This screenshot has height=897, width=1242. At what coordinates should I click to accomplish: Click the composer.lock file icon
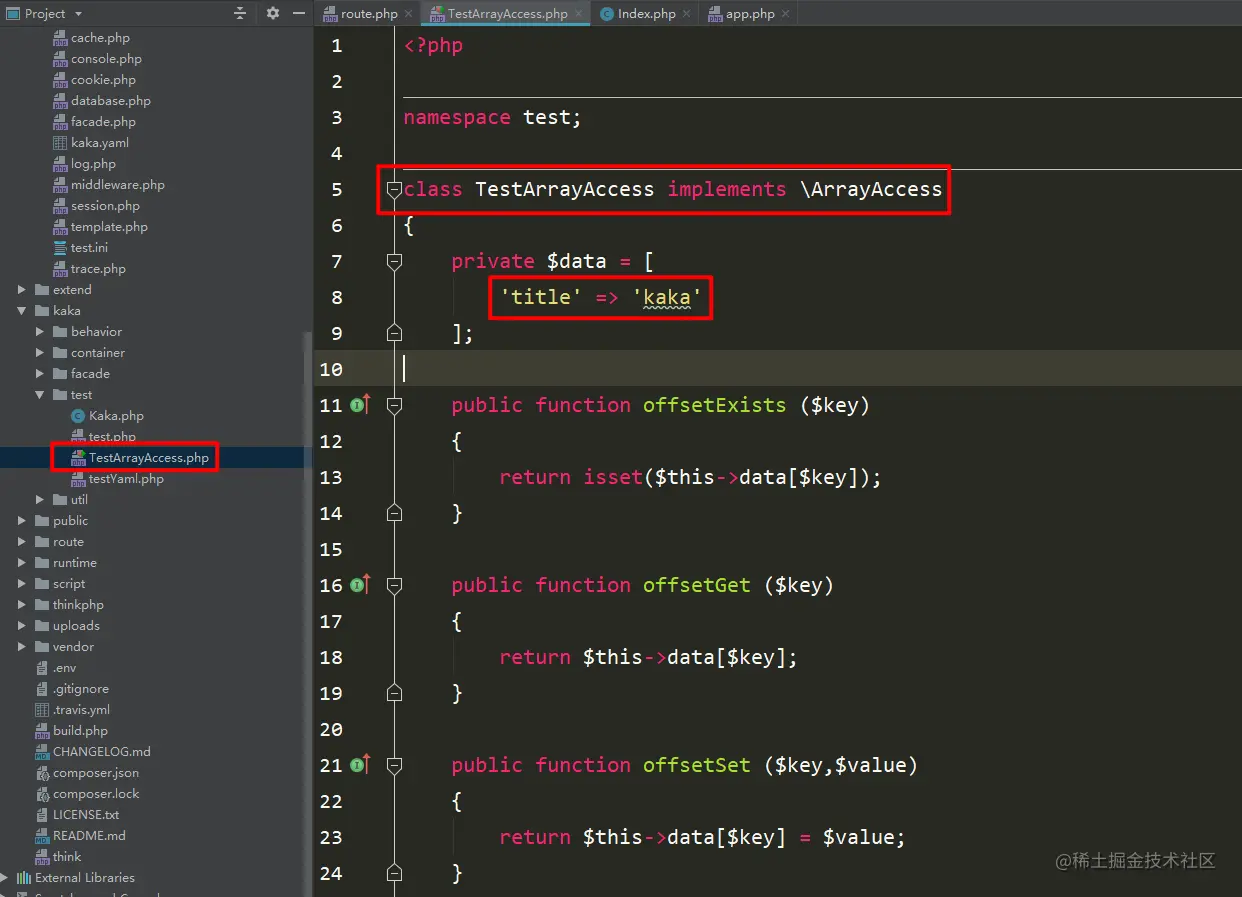[42, 793]
